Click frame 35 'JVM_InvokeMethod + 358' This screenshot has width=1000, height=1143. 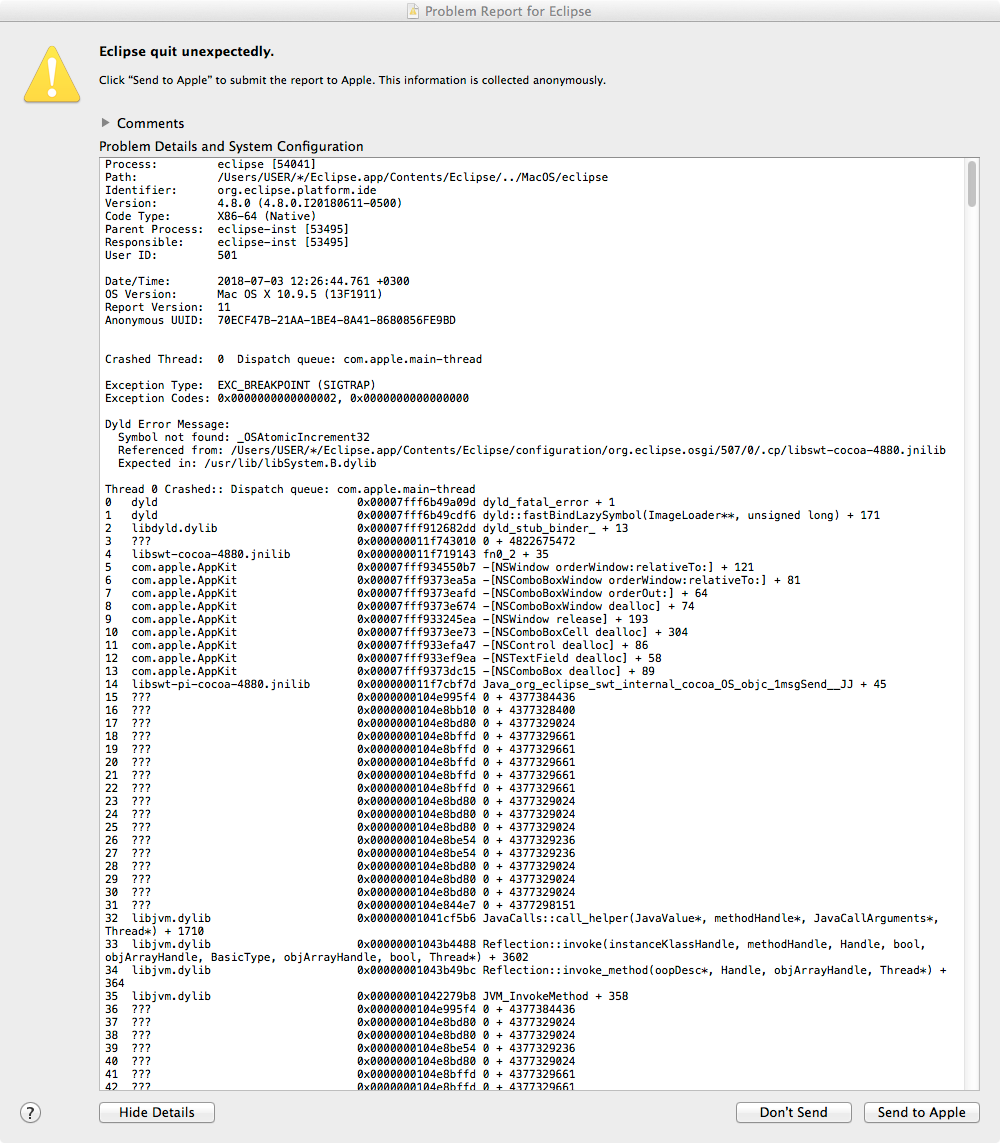367,996
